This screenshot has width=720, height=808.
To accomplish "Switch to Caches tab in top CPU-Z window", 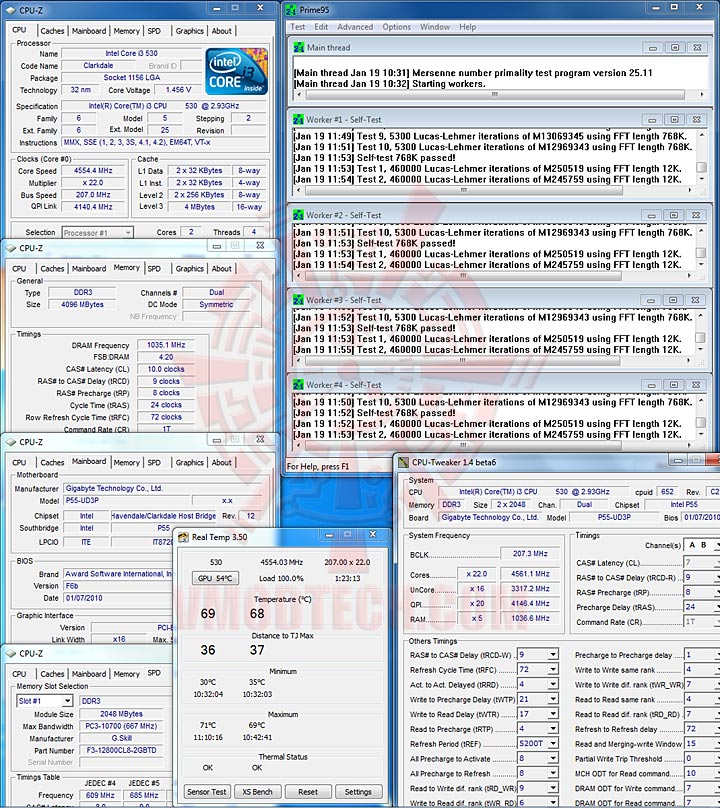I will click(52, 31).
